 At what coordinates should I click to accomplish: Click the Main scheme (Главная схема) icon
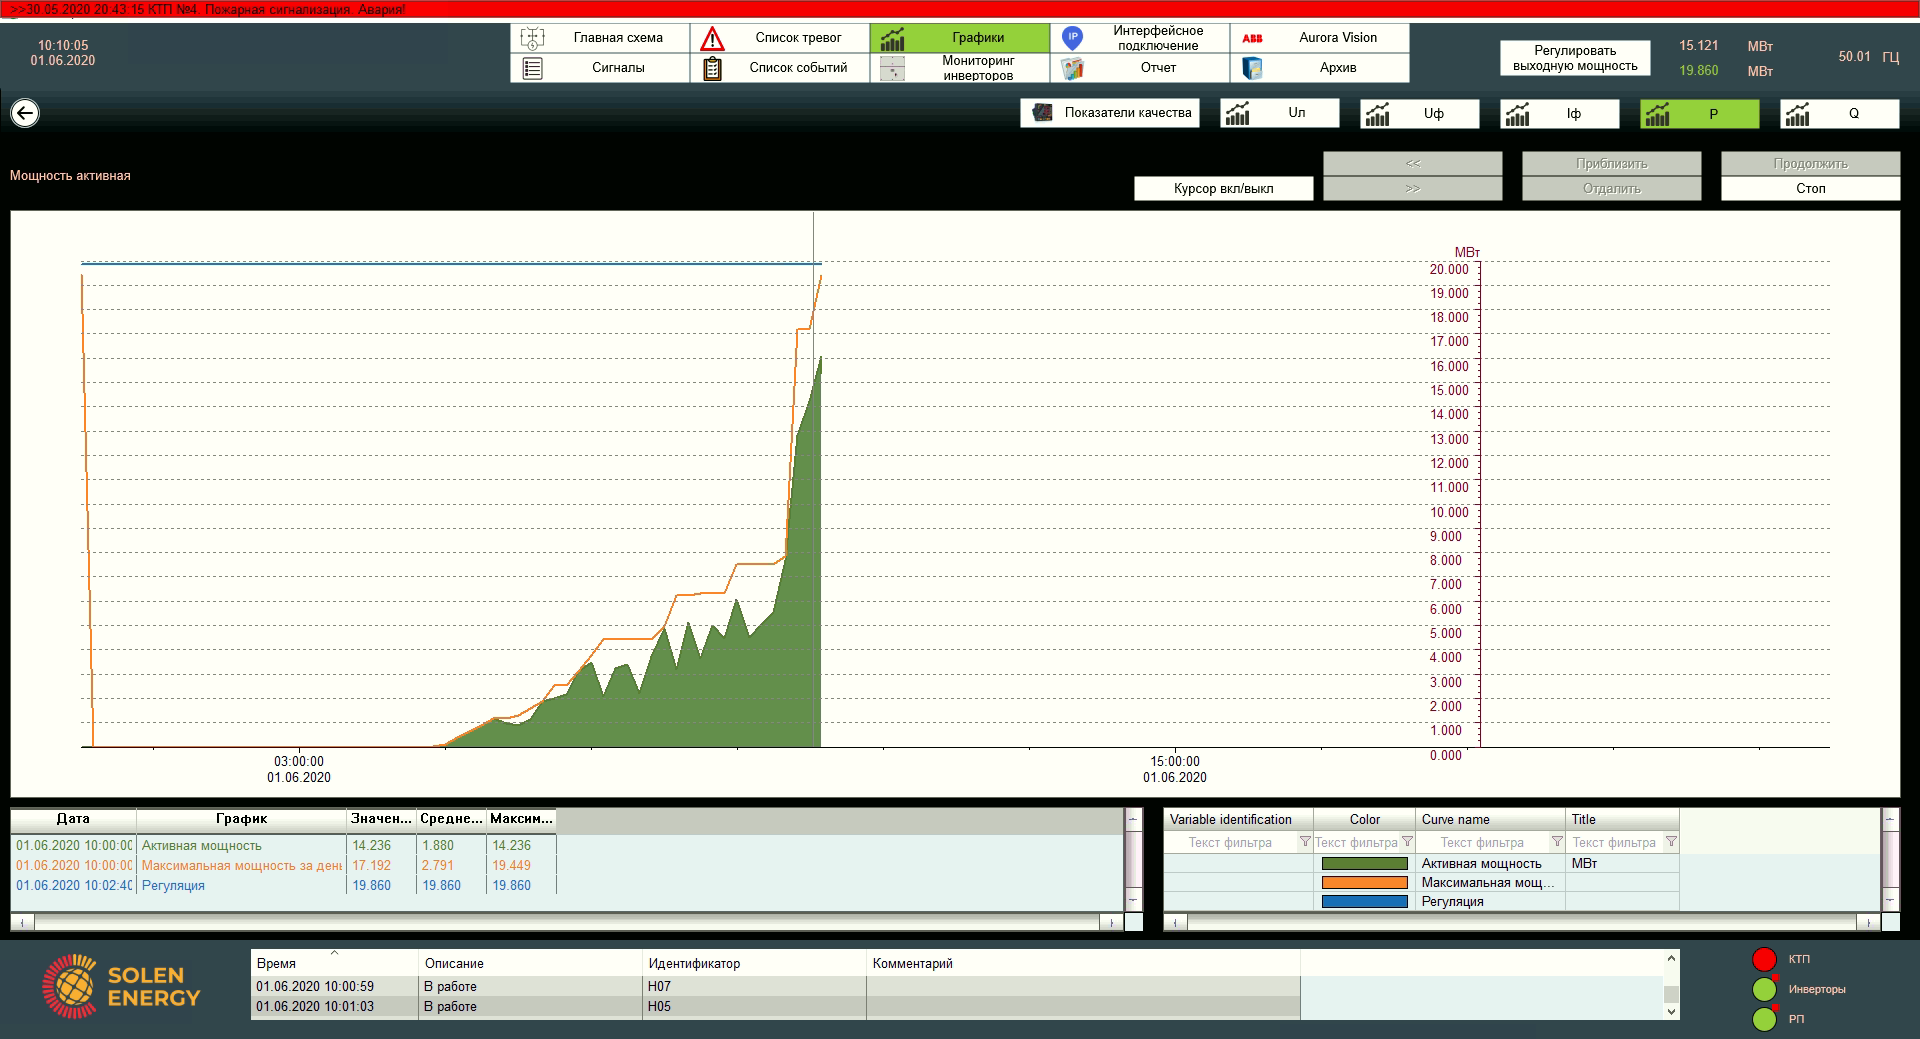click(532, 38)
